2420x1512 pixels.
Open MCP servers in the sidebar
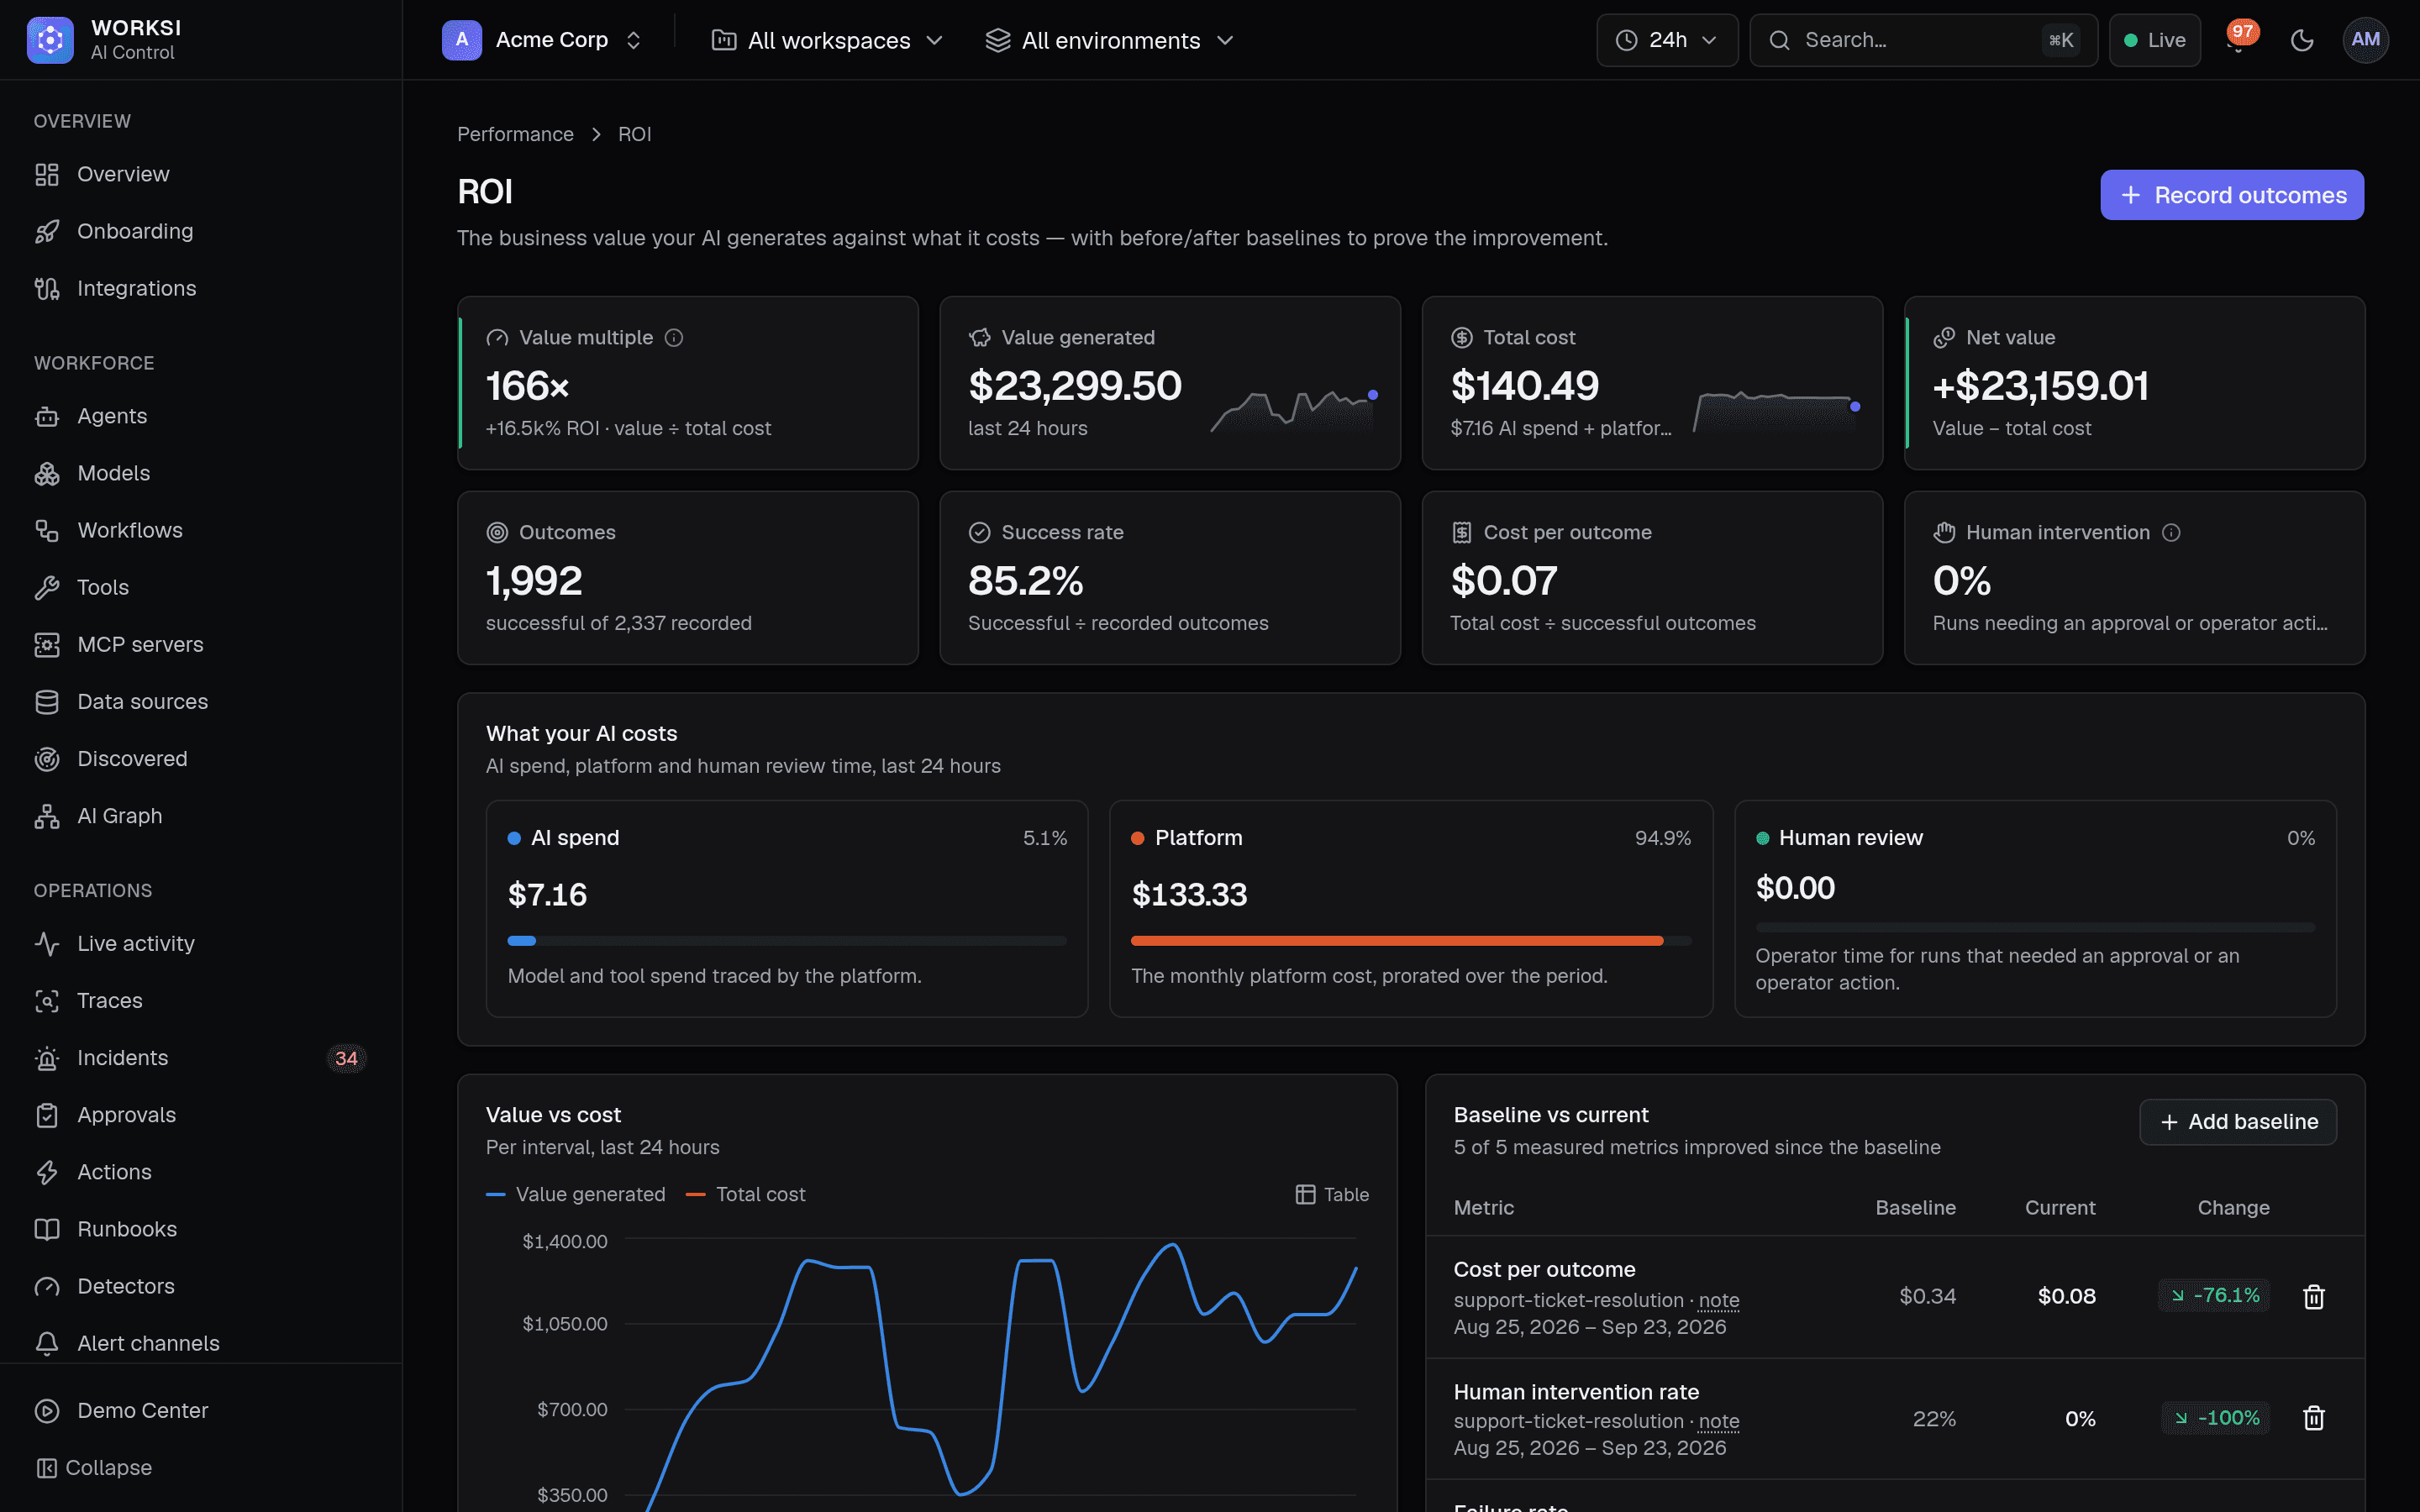pyautogui.click(x=201, y=645)
